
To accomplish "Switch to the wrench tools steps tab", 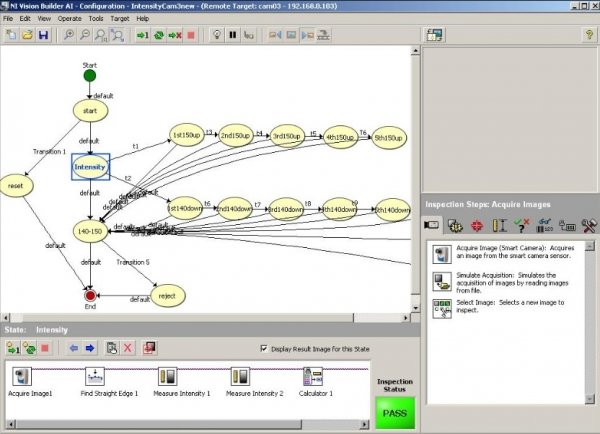I will pos(588,226).
